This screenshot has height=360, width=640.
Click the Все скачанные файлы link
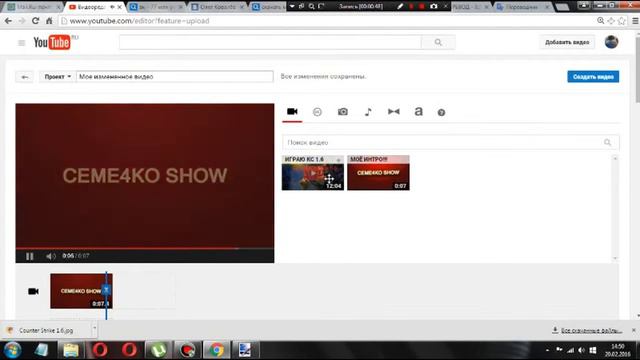point(587,330)
